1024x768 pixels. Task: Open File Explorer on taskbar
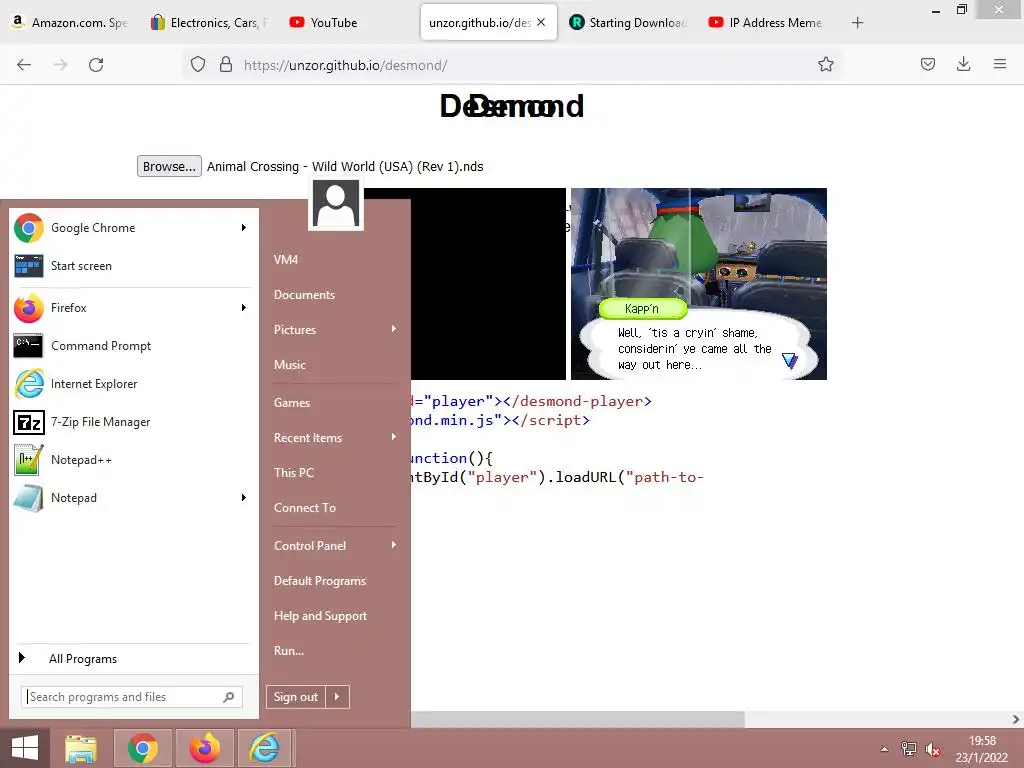[x=81, y=748]
